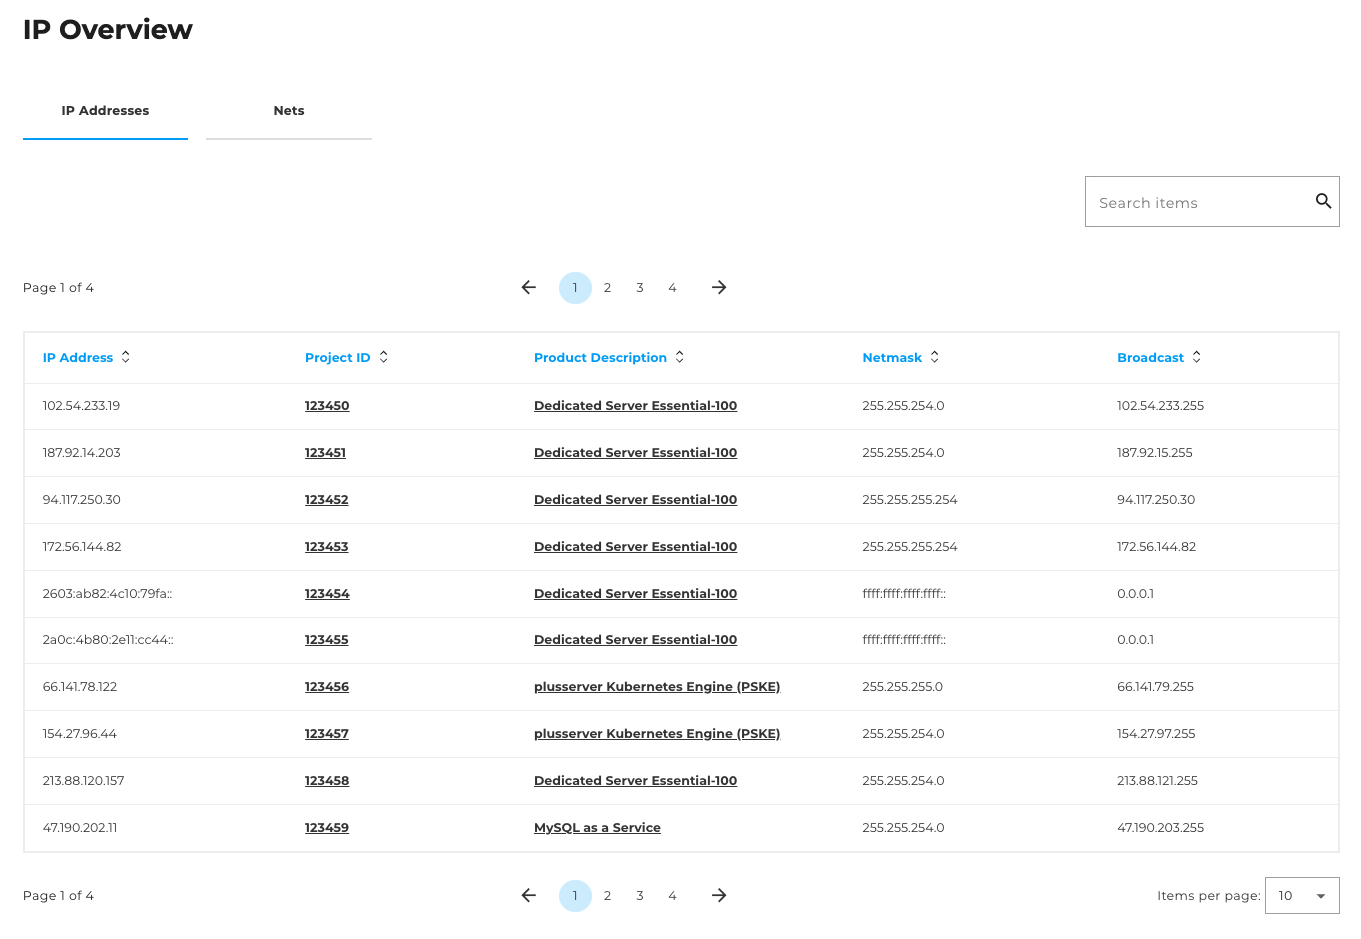
Task: Go to next page using top arrow
Action: pos(718,288)
